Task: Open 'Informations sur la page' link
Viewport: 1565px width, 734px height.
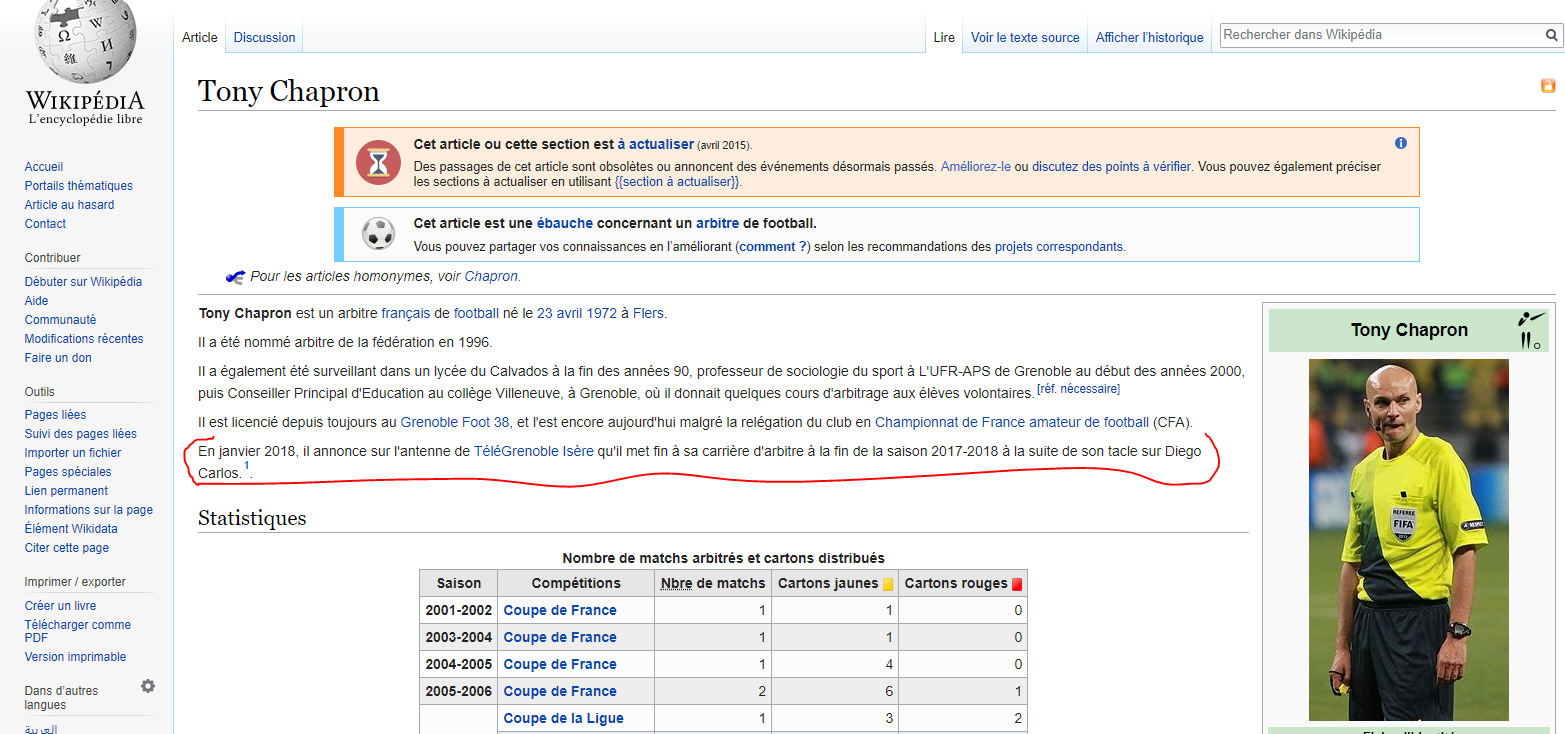Action: [89, 510]
